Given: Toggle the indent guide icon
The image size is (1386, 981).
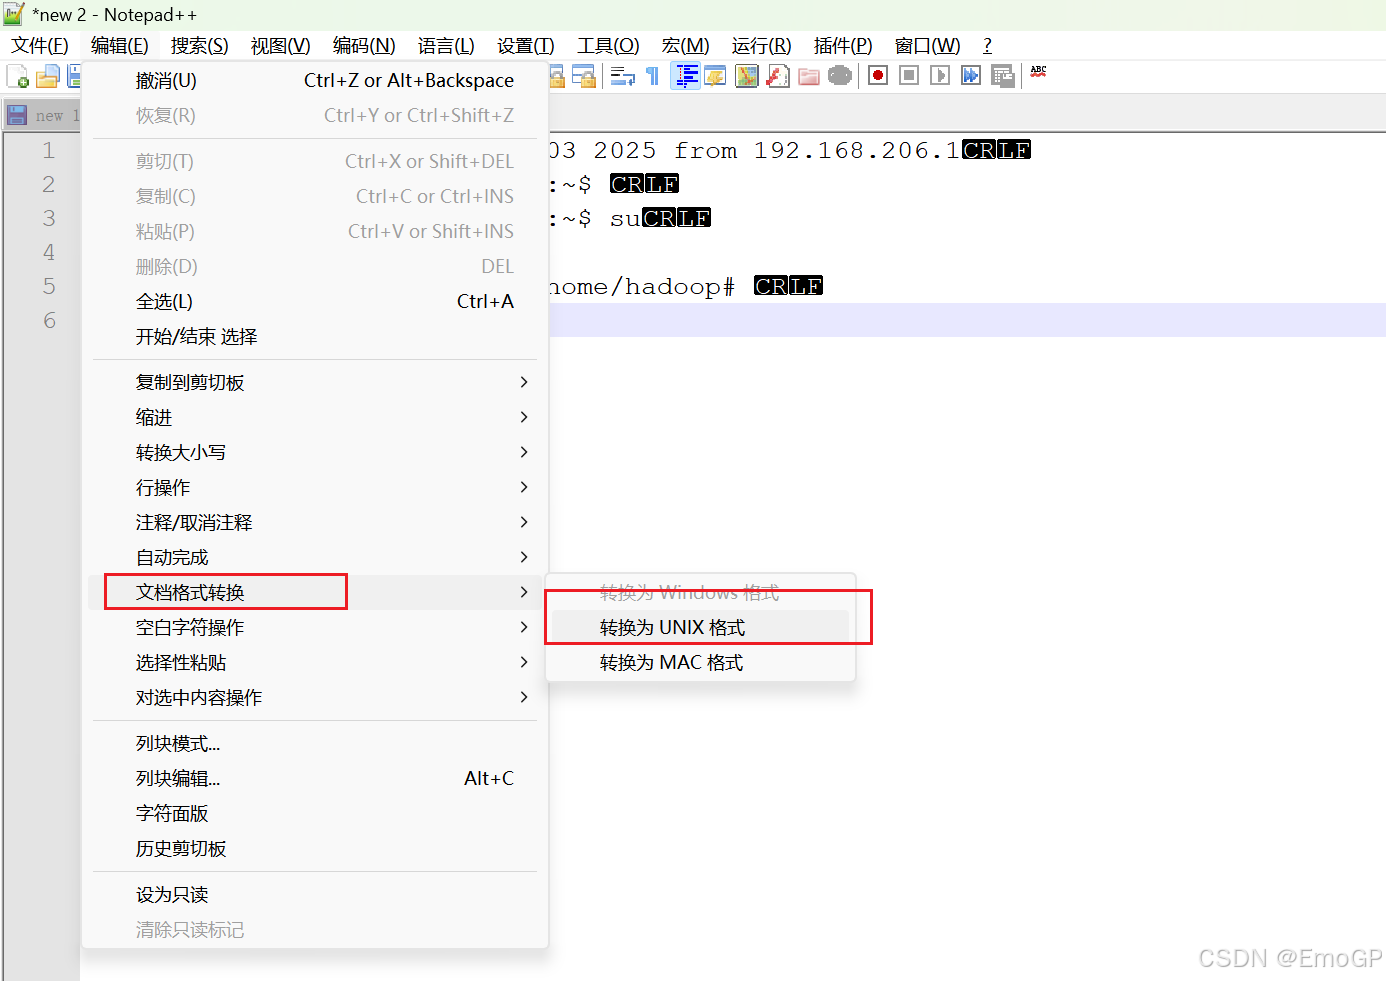Looking at the screenshot, I should click(686, 76).
